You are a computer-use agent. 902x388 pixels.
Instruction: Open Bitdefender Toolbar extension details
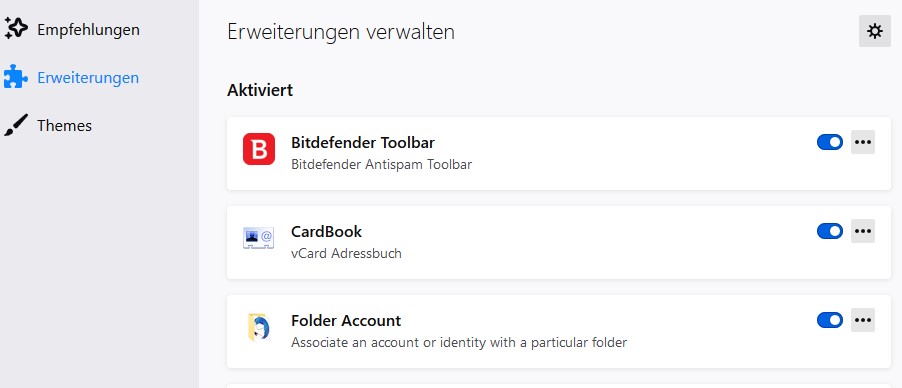point(363,142)
